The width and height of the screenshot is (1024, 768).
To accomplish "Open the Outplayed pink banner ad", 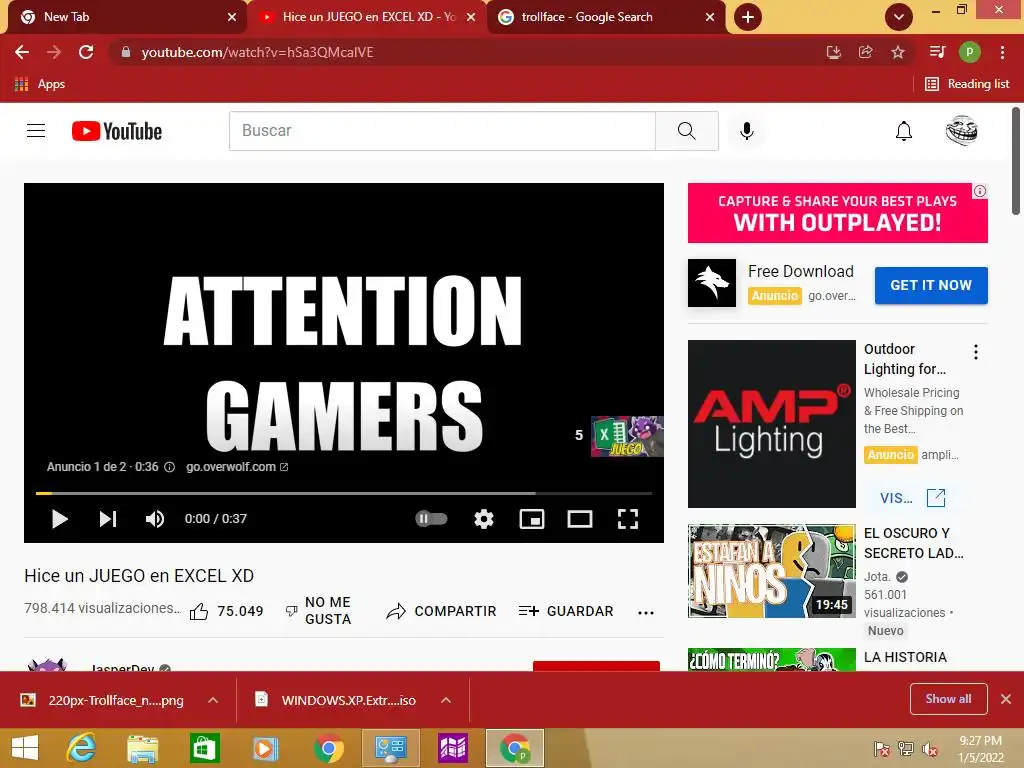I will click(837, 213).
